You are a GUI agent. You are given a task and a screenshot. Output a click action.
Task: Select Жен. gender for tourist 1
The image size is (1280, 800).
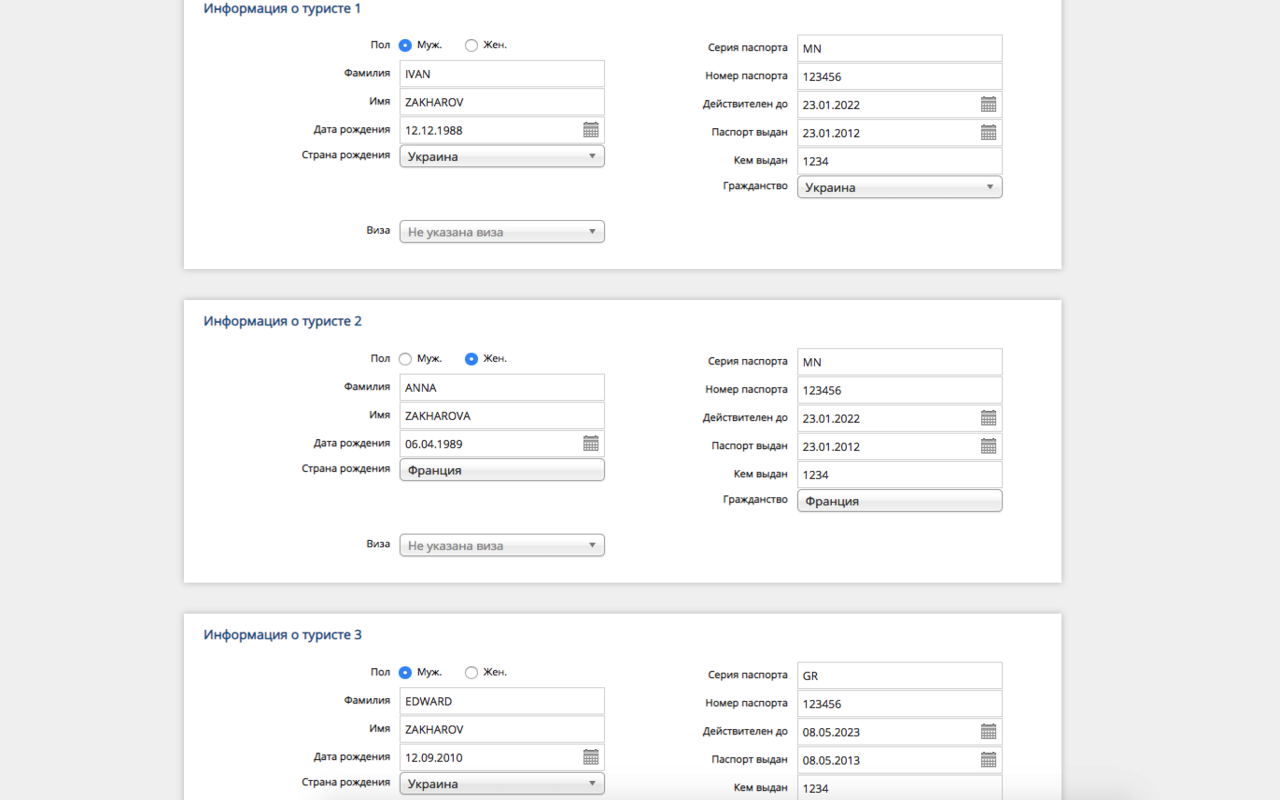click(x=471, y=45)
